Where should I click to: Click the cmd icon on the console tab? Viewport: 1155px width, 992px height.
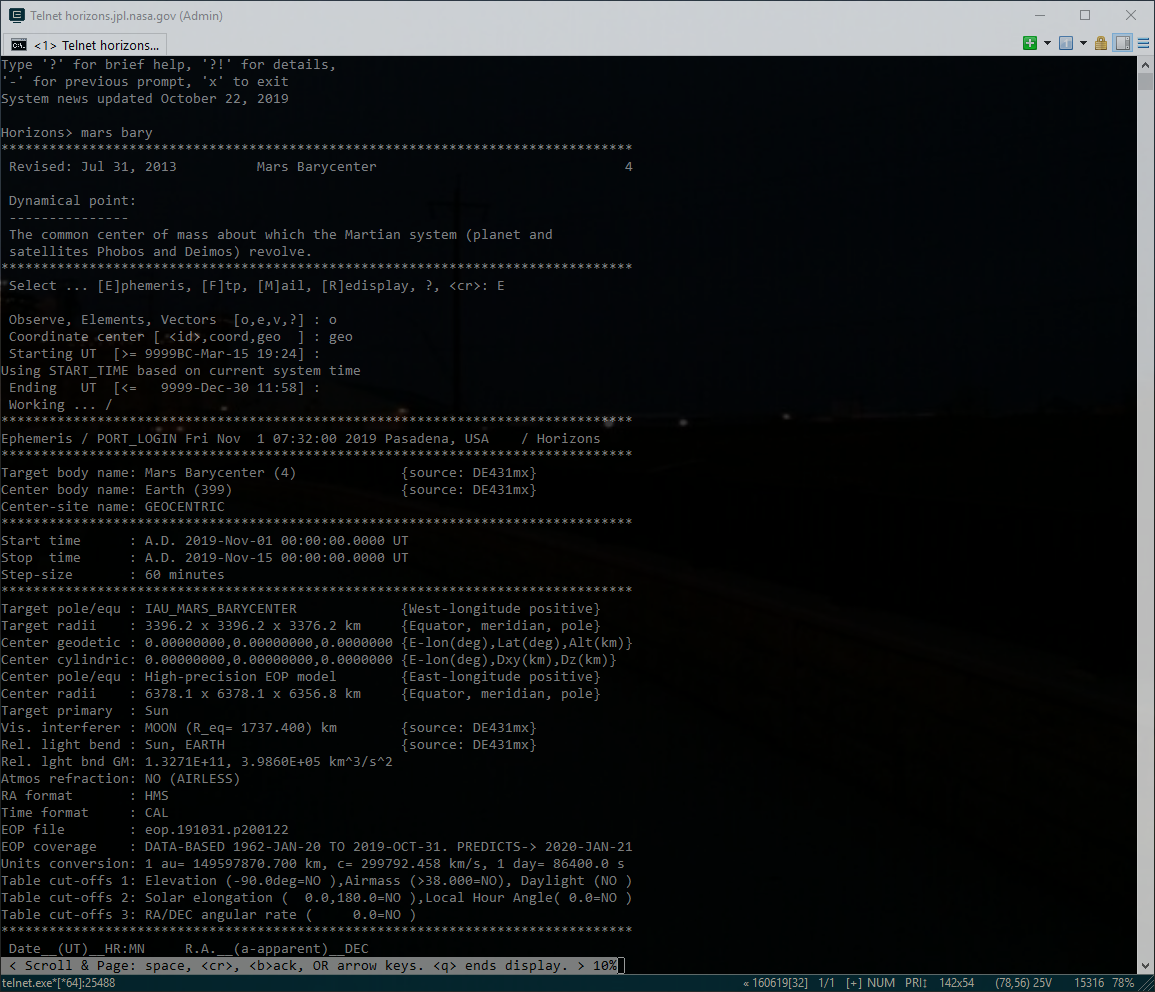click(x=19, y=45)
